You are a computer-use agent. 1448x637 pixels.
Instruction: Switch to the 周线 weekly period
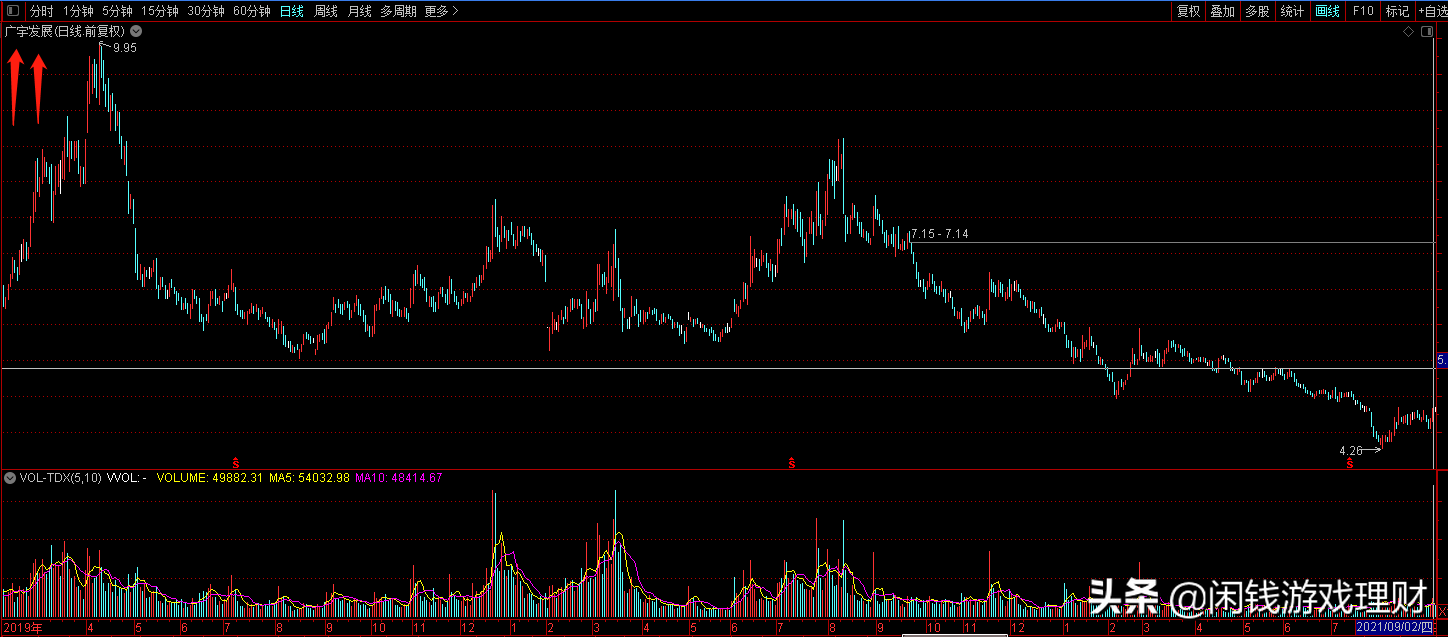pyautogui.click(x=326, y=11)
